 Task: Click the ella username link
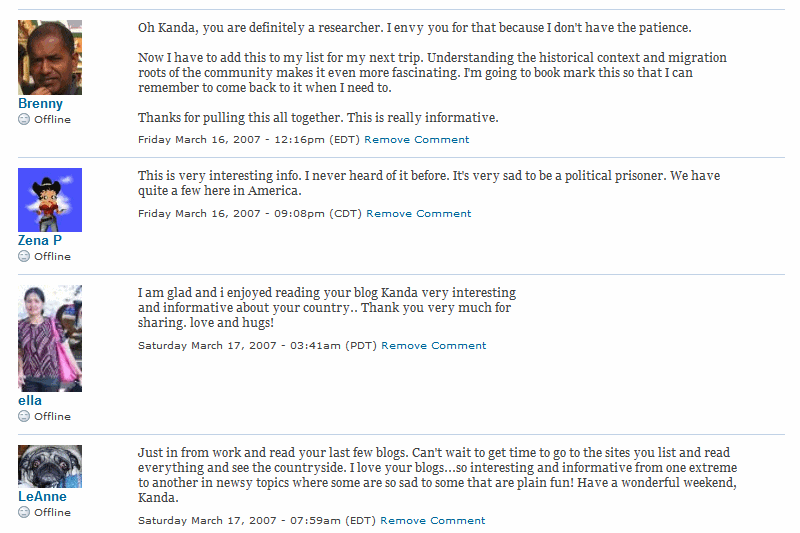(30, 400)
